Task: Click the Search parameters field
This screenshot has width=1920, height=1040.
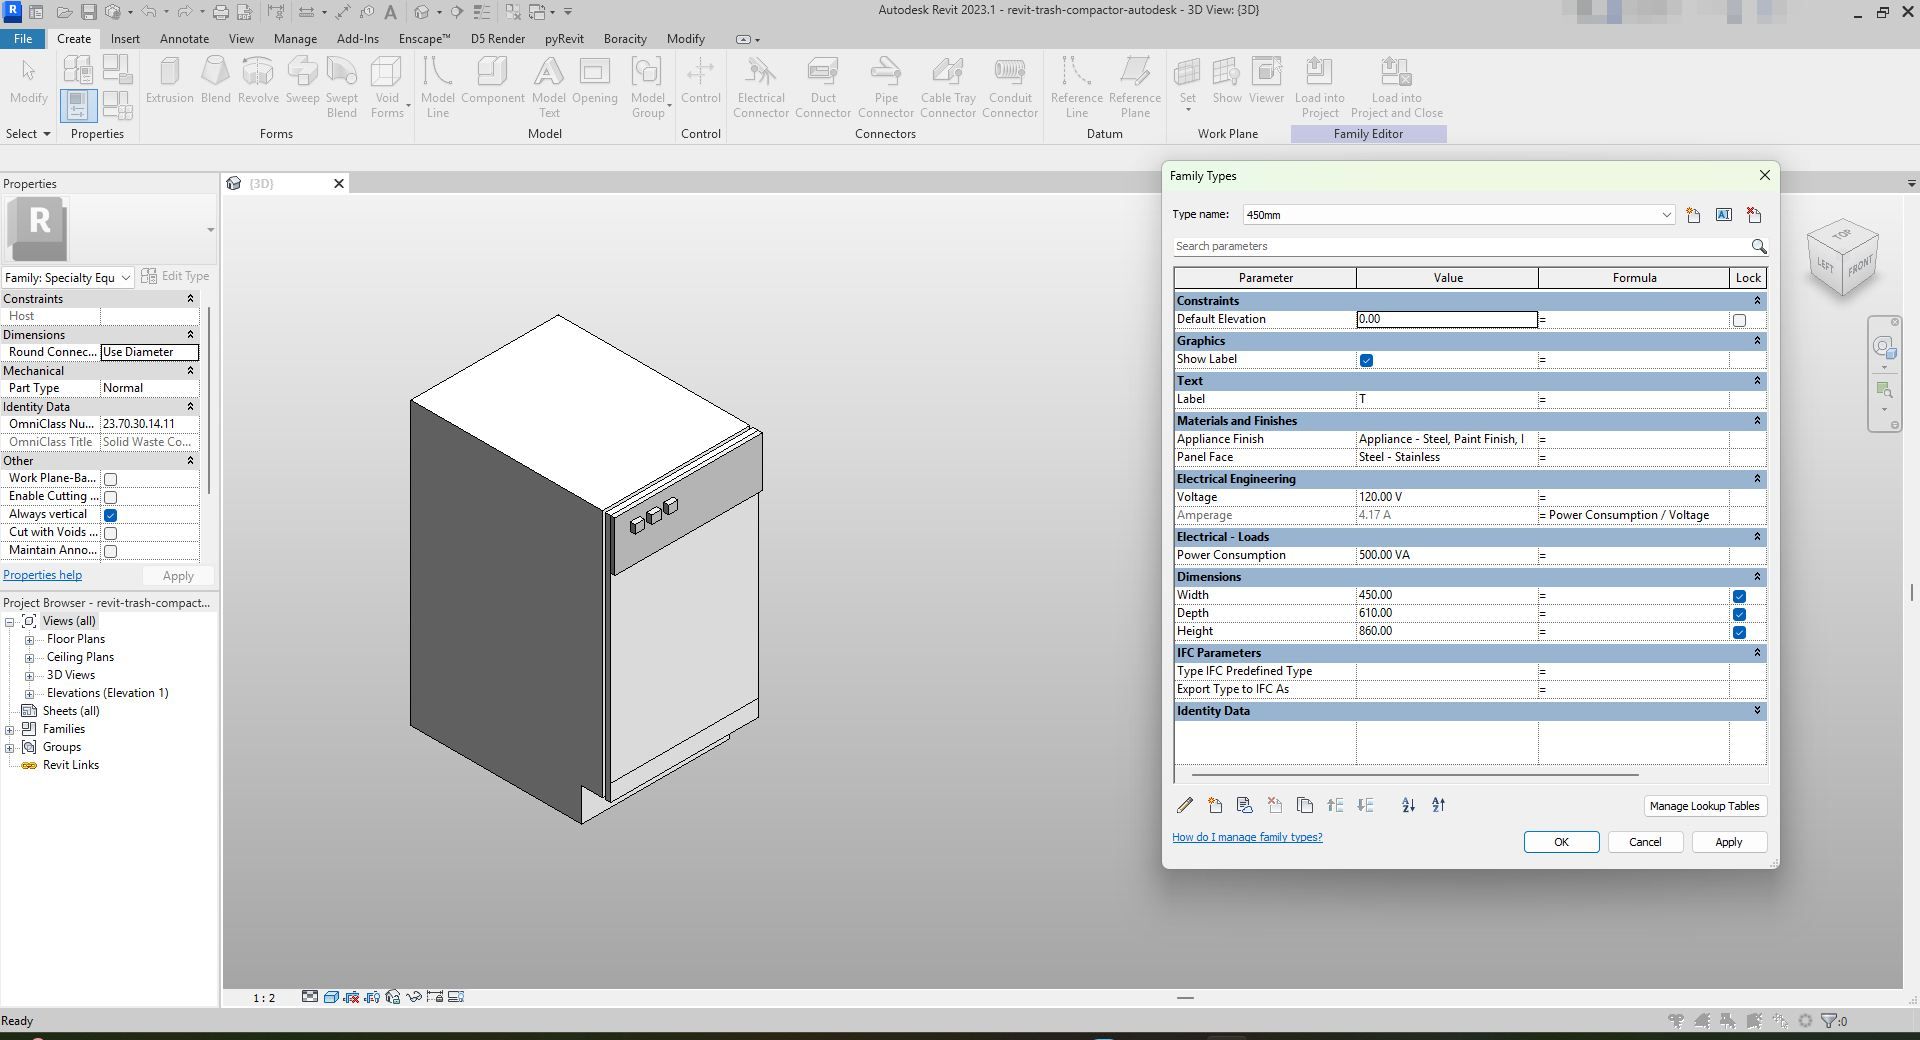Action: point(1460,246)
